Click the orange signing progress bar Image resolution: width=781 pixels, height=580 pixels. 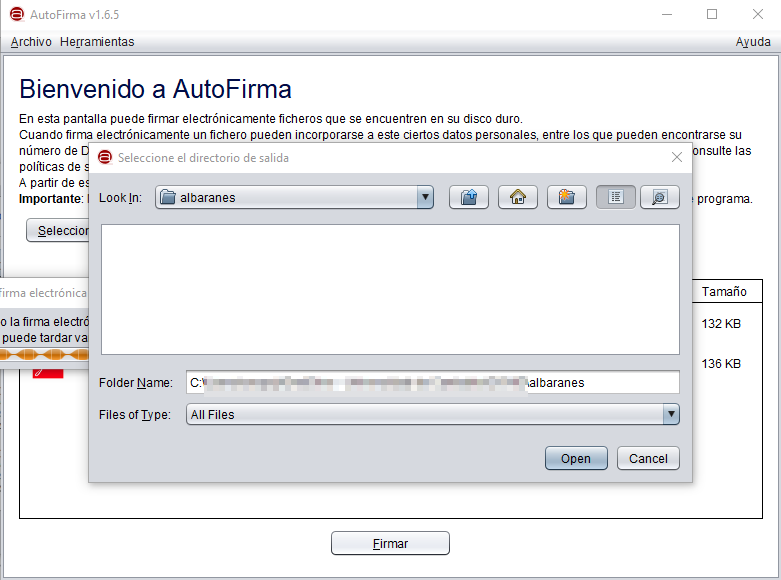(x=44, y=355)
